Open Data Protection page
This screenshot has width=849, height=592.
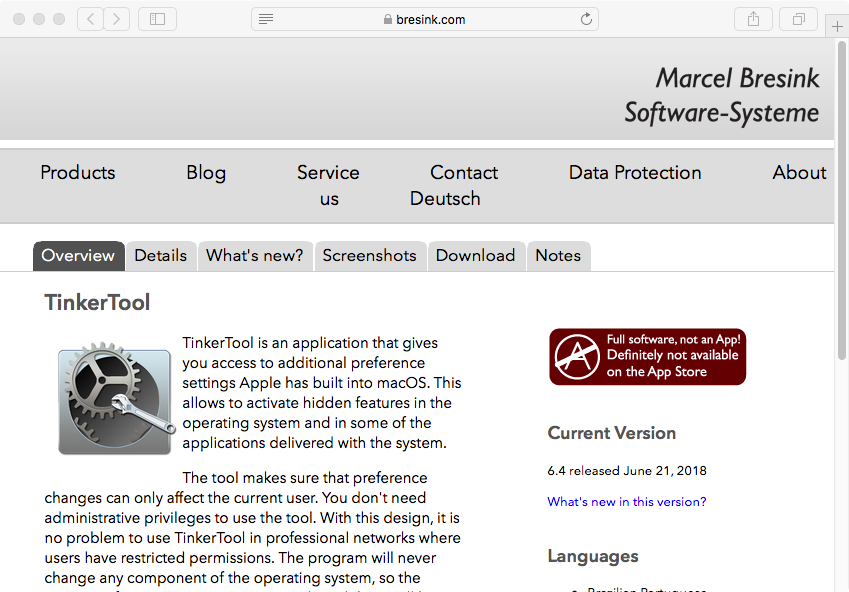tap(635, 172)
